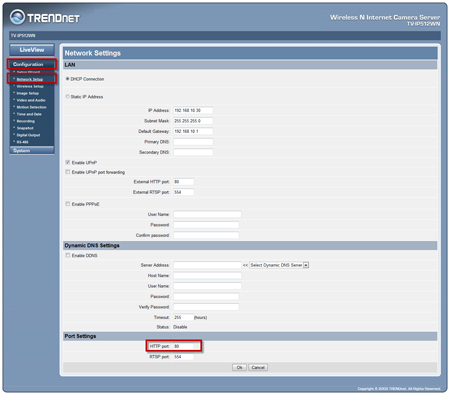Click the External HTTP port field
This screenshot has height=395, width=450.
tap(183, 182)
